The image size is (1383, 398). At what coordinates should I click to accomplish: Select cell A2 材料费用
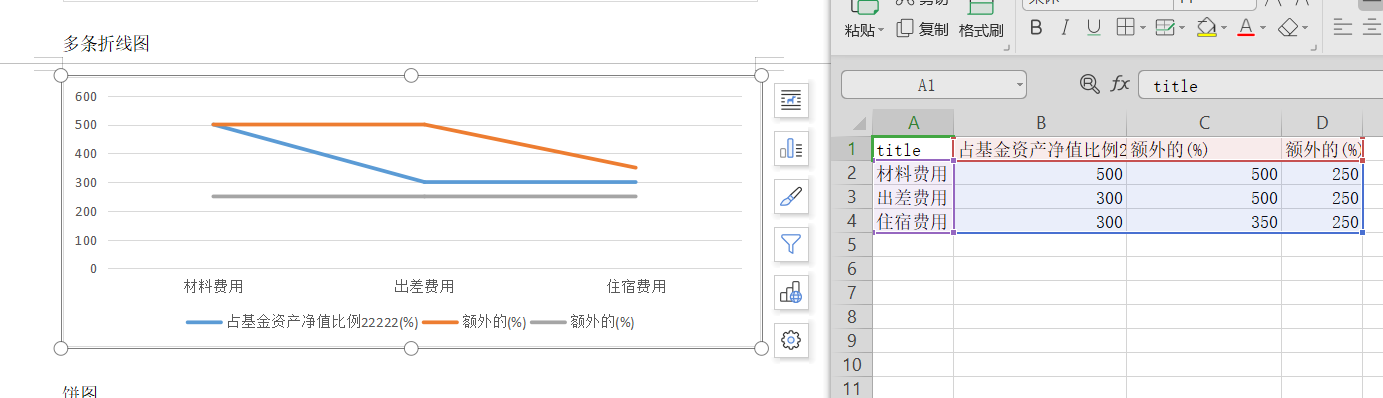913,173
